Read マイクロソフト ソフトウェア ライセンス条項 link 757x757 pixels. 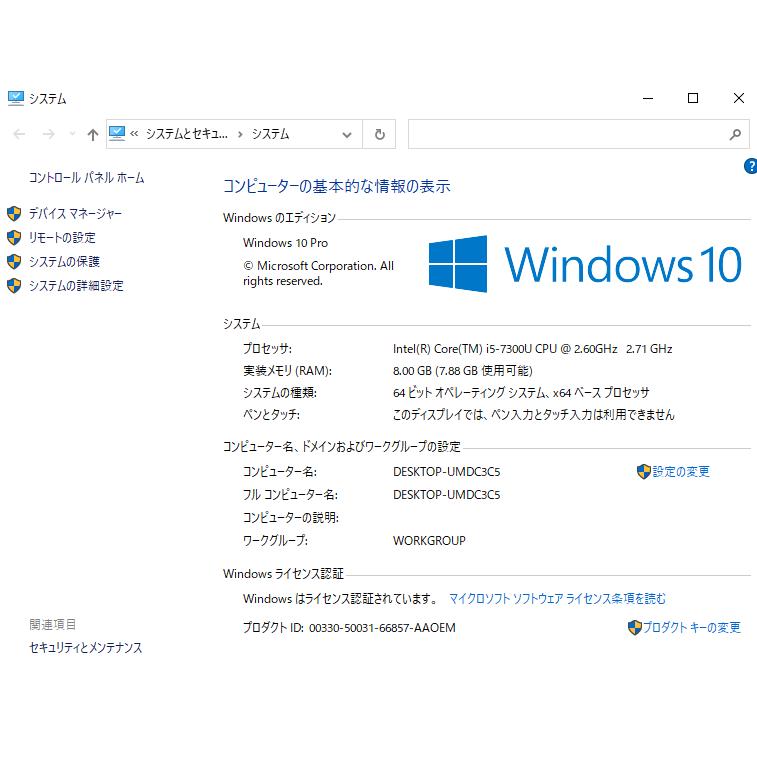pos(557,599)
